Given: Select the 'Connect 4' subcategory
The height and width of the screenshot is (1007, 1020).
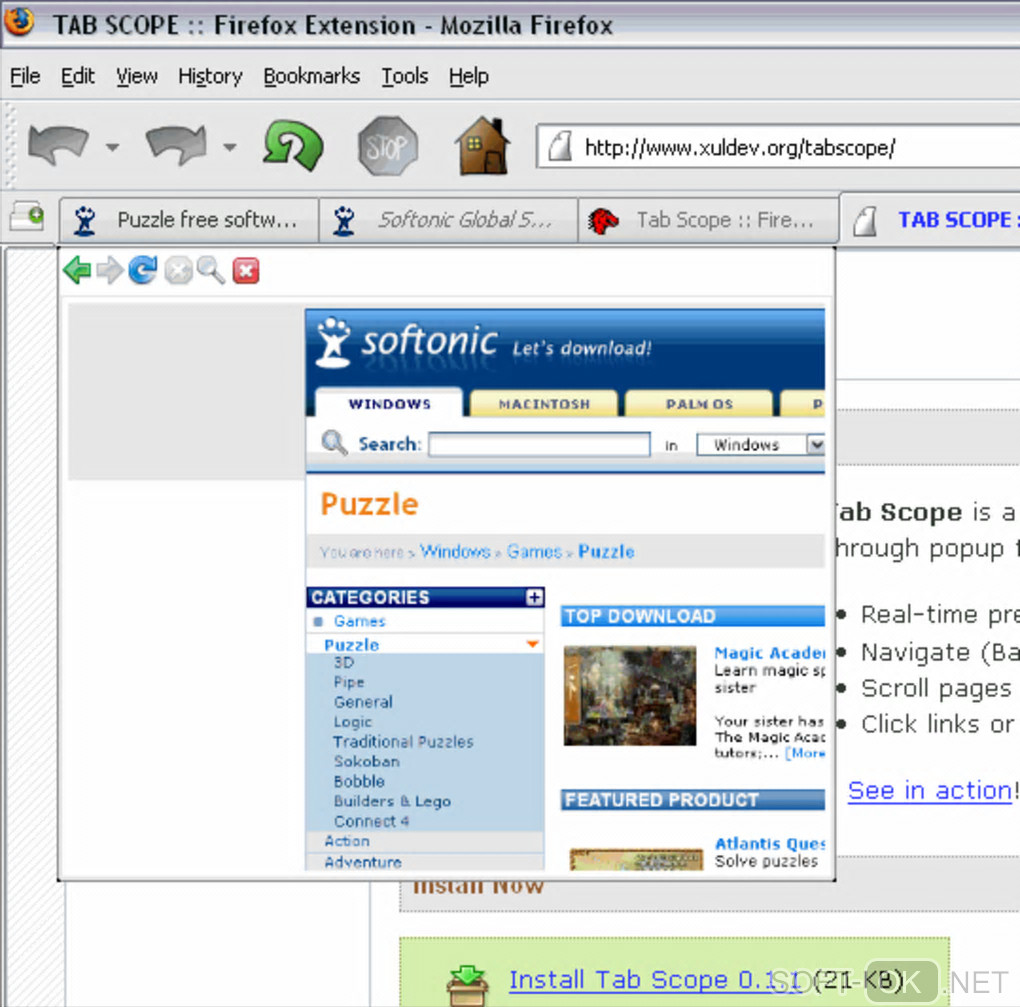Looking at the screenshot, I should 371,822.
